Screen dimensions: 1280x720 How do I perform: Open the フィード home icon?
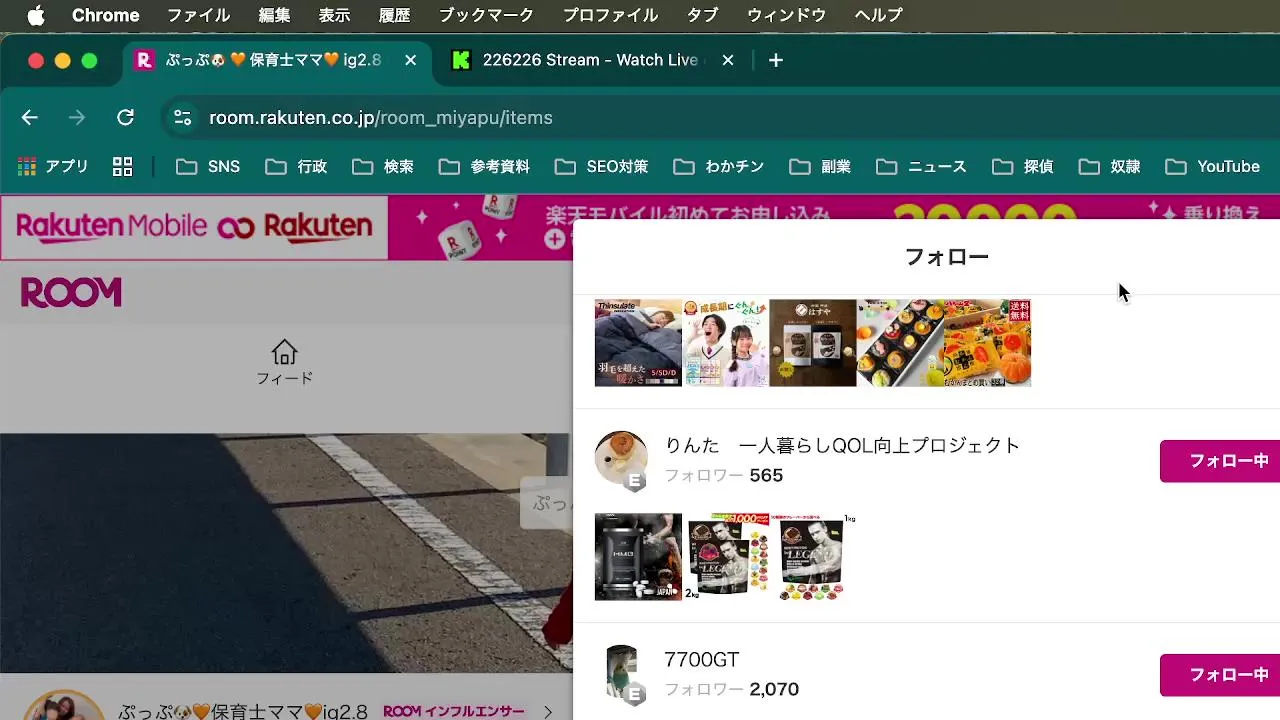[x=284, y=362]
